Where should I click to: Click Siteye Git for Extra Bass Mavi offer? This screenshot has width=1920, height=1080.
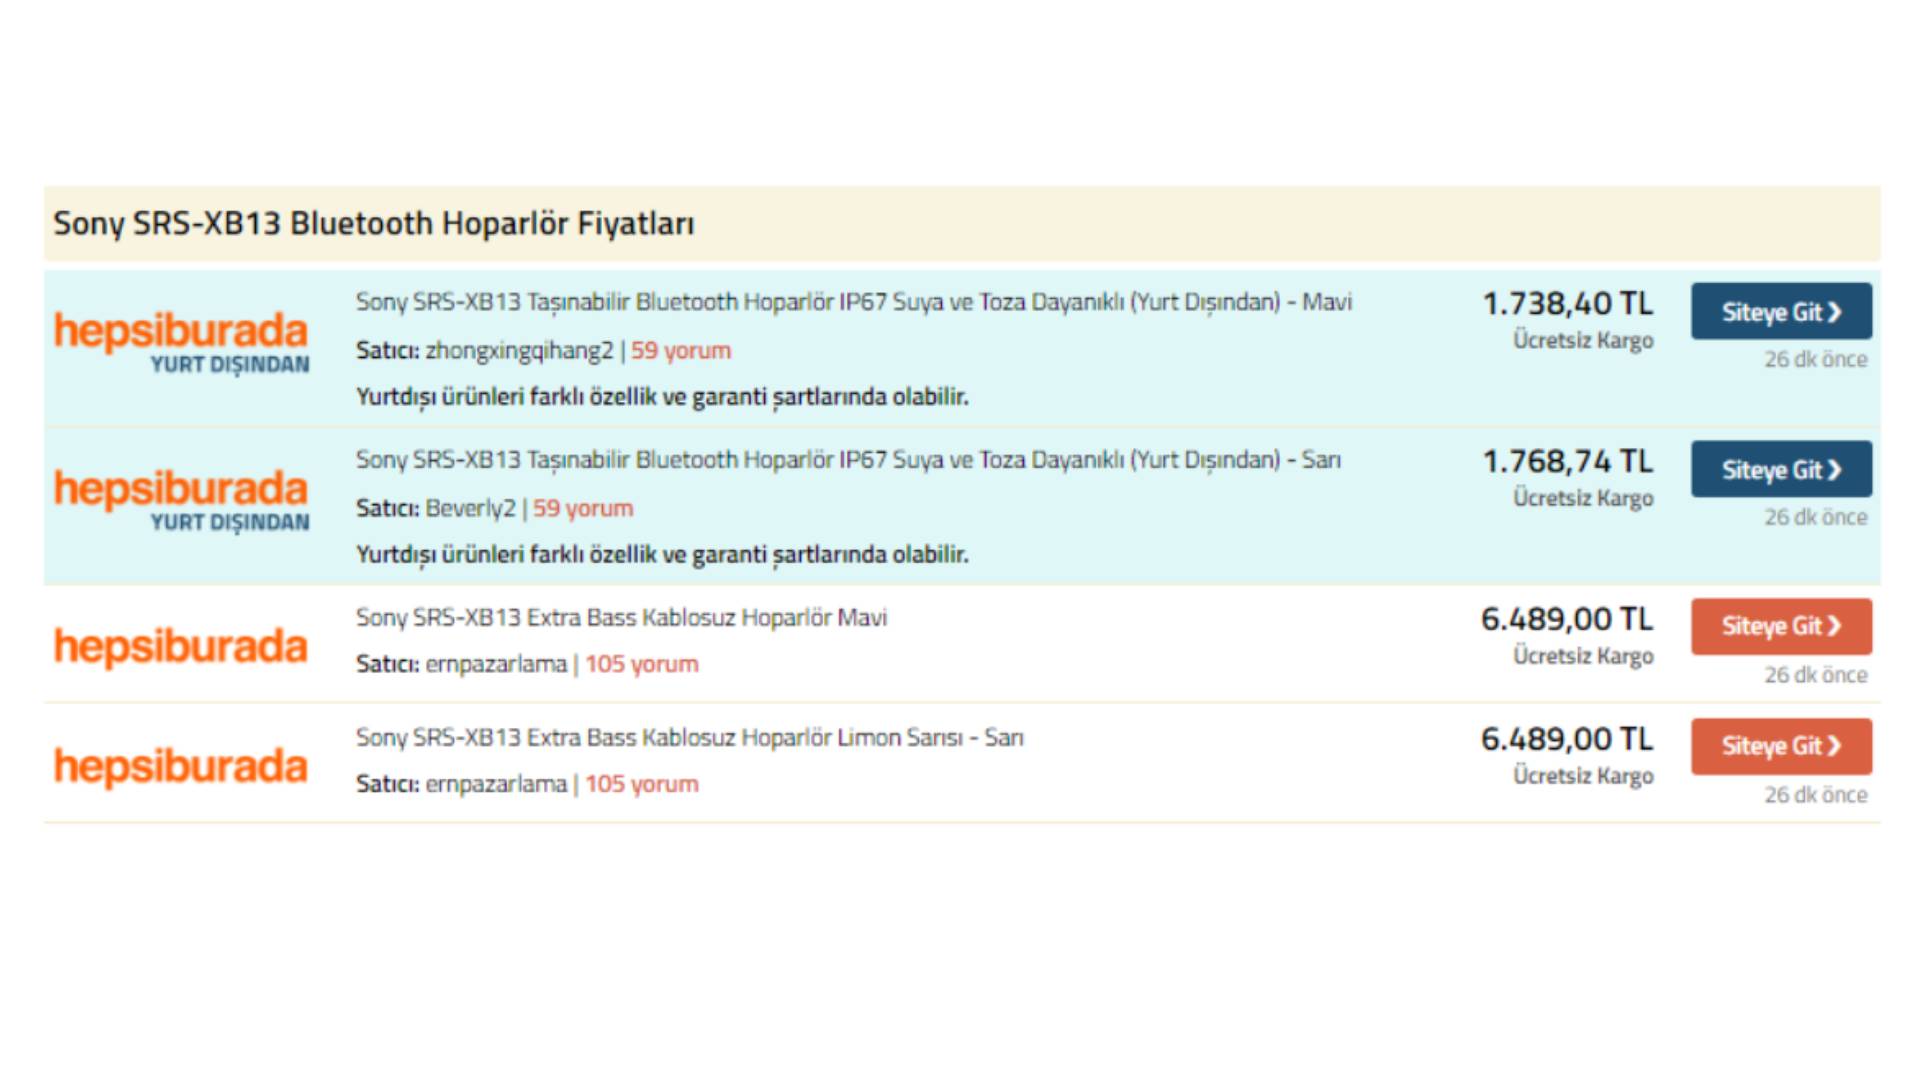1781,626
